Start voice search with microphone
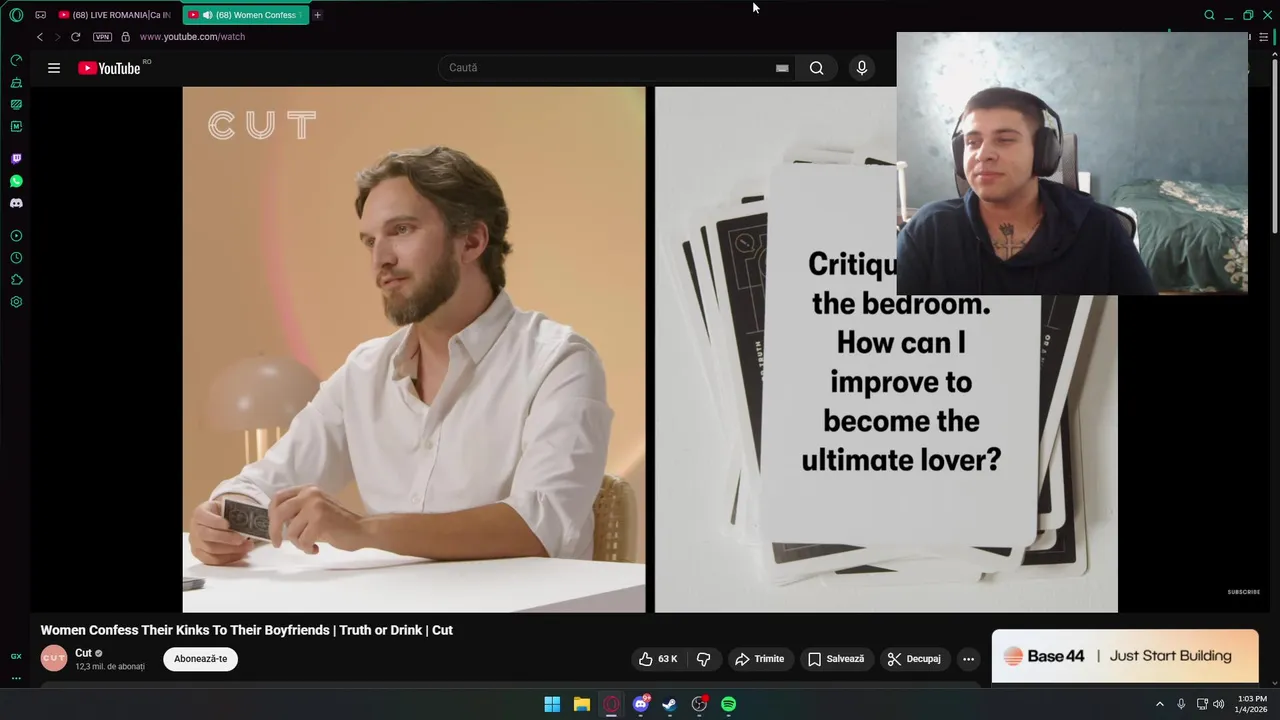Viewport: 1280px width, 720px height. [x=862, y=68]
